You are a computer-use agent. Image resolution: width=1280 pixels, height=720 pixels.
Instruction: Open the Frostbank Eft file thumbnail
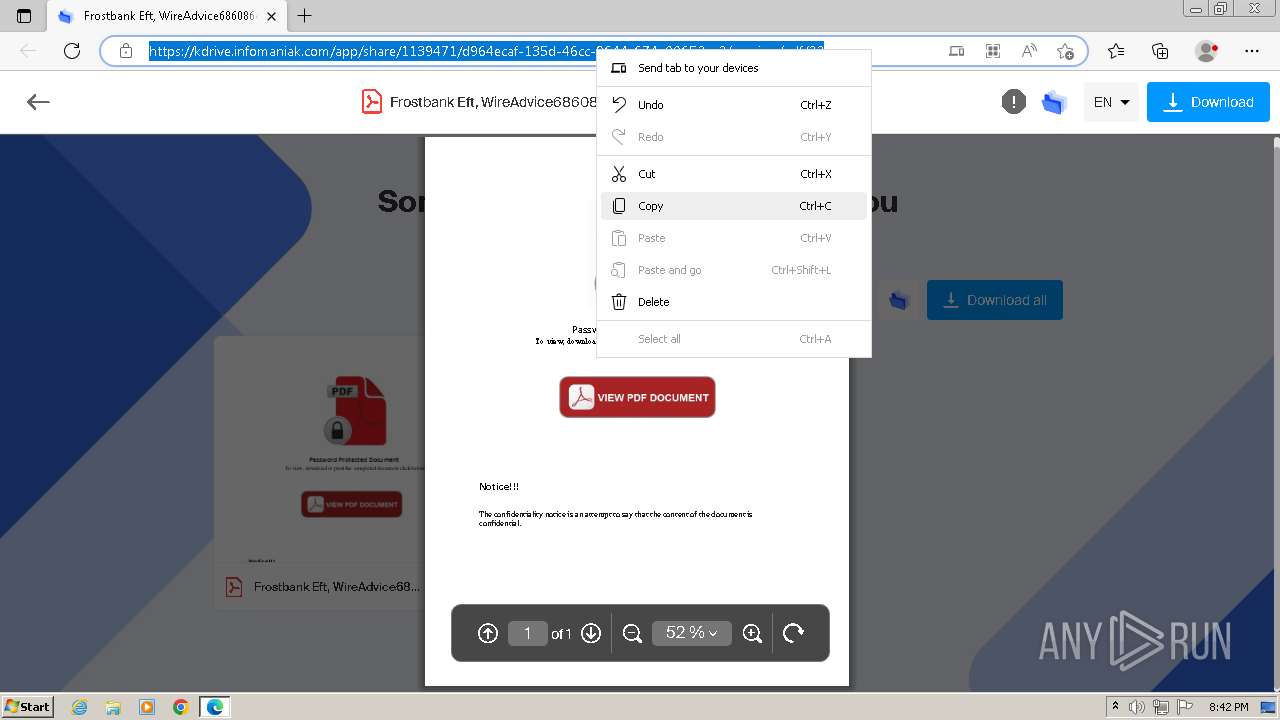pos(319,450)
